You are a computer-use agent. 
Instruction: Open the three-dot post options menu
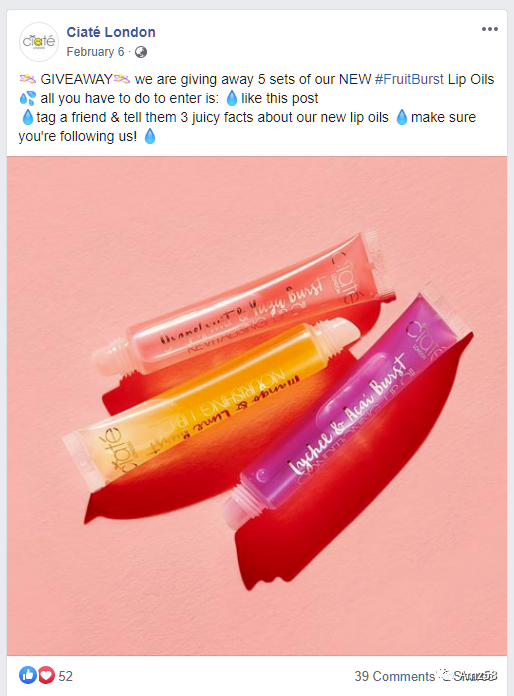click(490, 29)
